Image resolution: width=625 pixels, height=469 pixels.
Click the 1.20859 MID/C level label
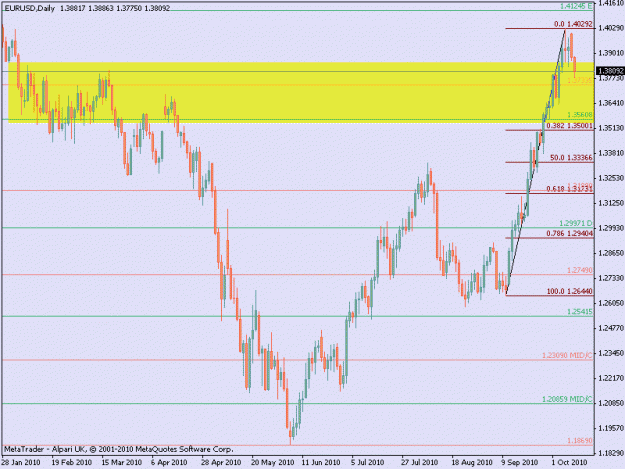(567, 399)
